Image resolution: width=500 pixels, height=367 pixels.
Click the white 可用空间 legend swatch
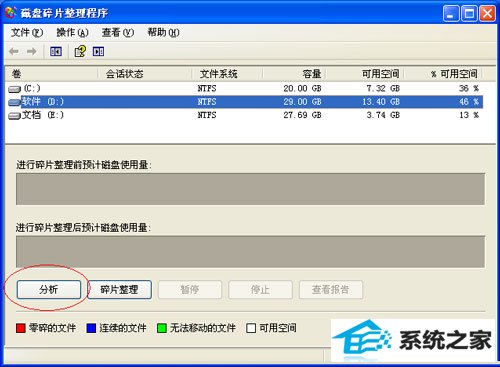pyautogui.click(x=251, y=328)
